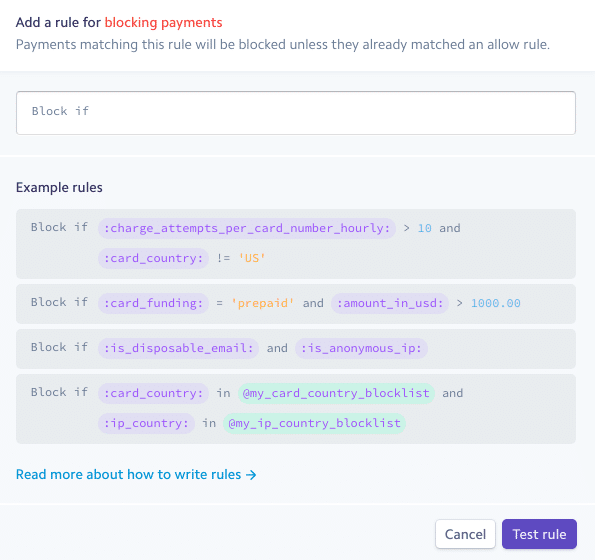This screenshot has width=595, height=560.
Task: Click the first :card_country: tag near 'US'
Action: point(153,258)
